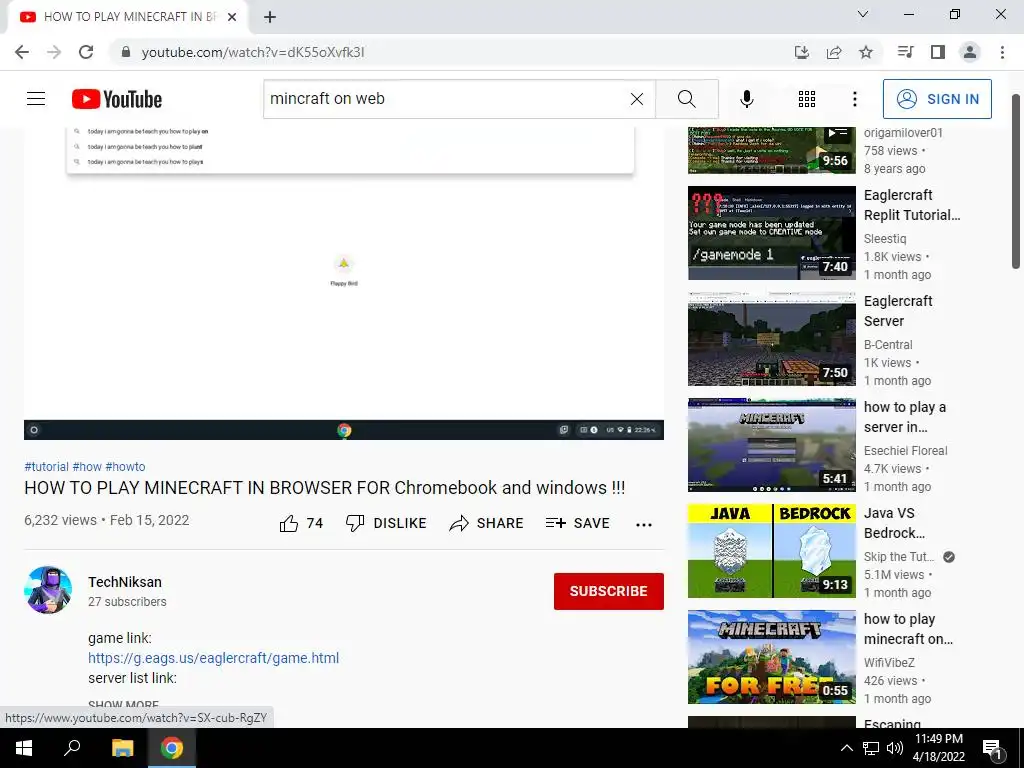The height and width of the screenshot is (768, 1024).
Task: Subscribe to TechNiksan channel
Action: point(609,591)
